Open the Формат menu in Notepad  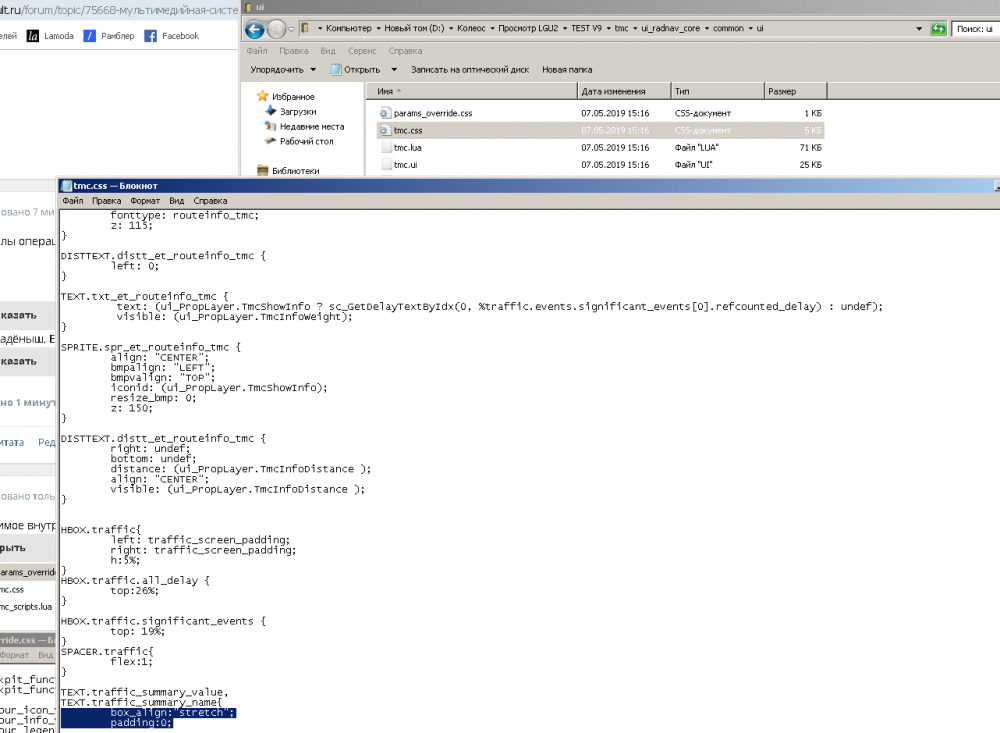(145, 201)
